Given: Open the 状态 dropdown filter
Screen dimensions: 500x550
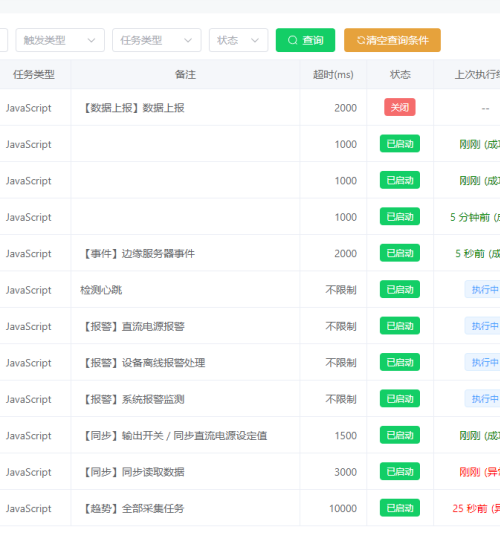Looking at the screenshot, I should (x=239, y=40).
